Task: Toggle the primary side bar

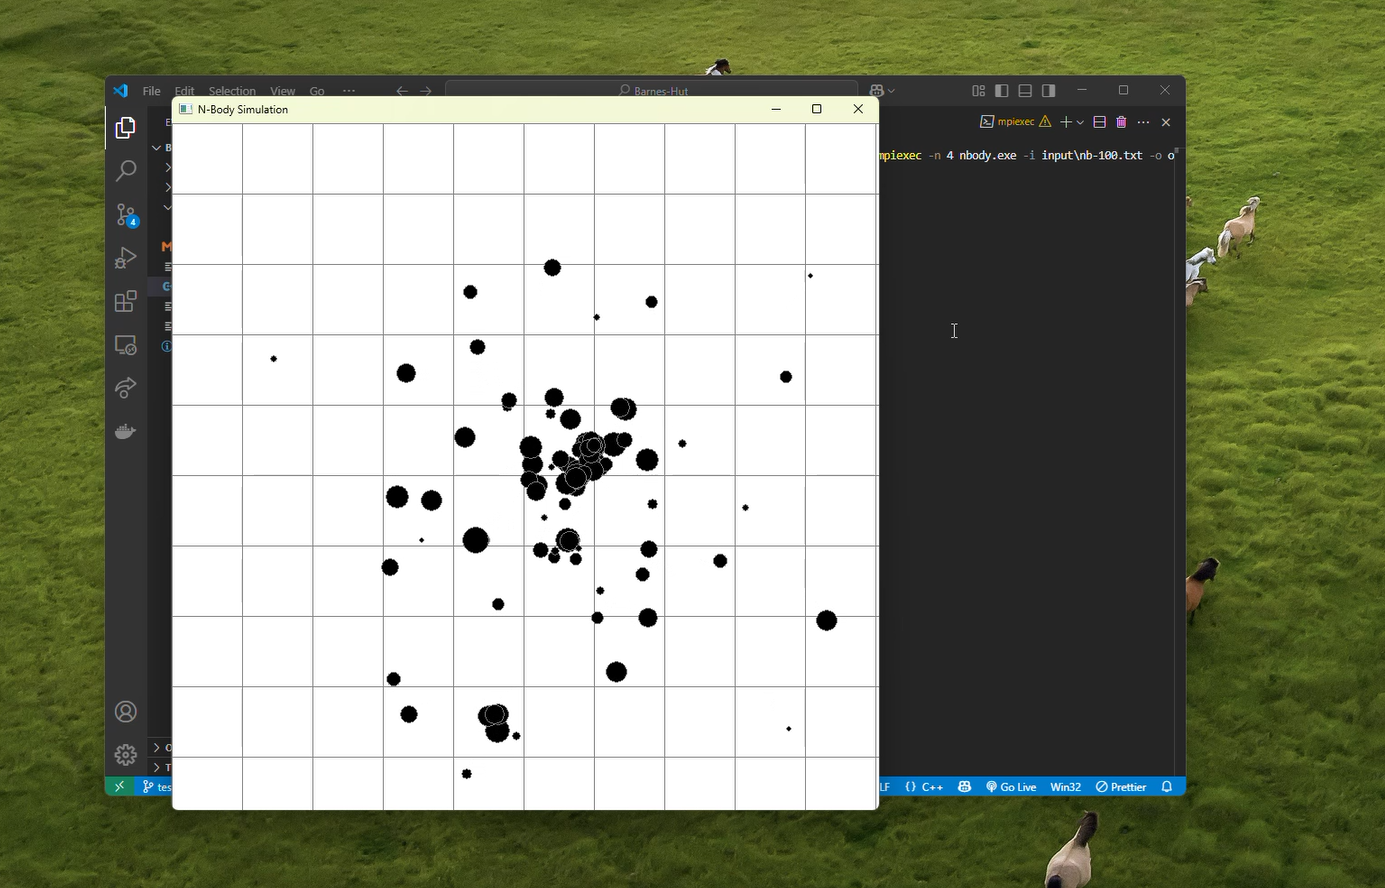Action: 1002,90
